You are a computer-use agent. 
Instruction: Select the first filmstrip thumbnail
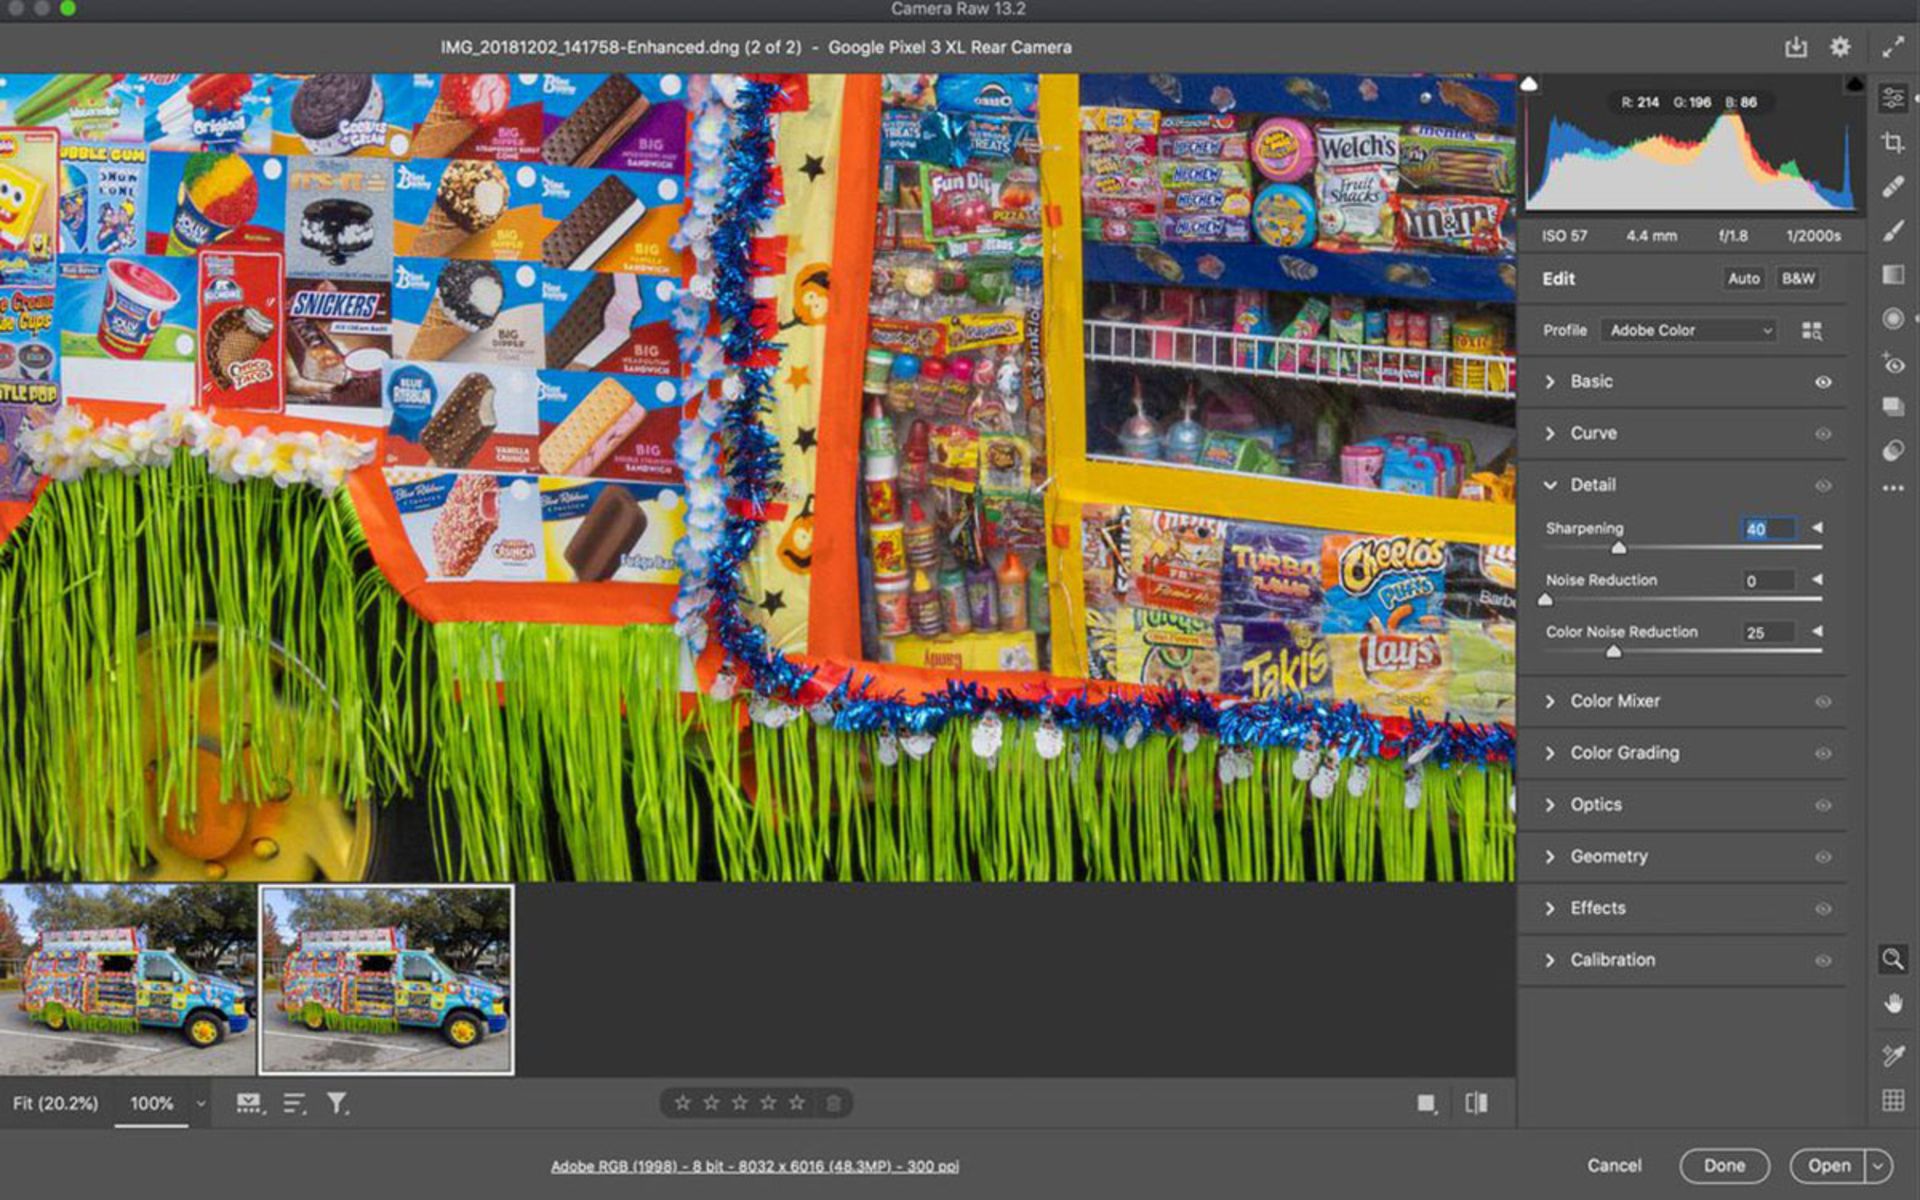point(127,979)
